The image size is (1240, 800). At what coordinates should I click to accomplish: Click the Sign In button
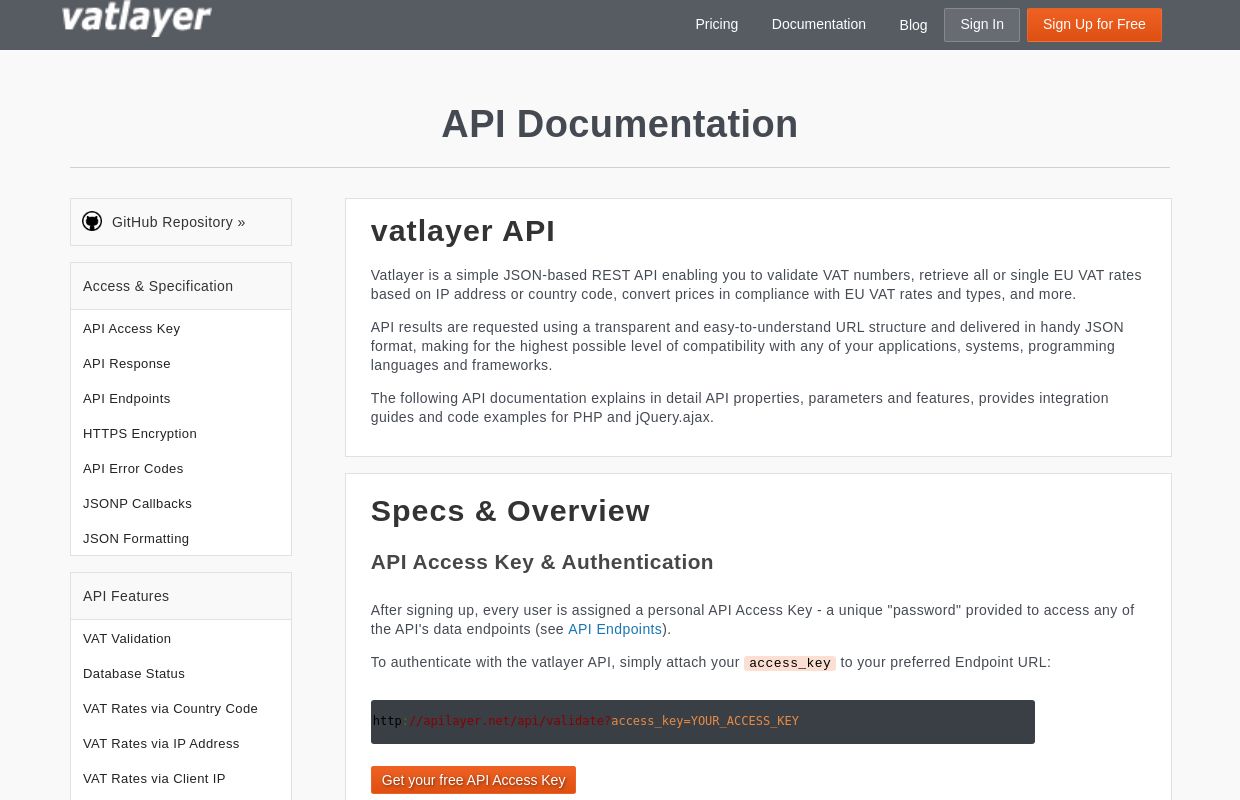[x=982, y=25]
